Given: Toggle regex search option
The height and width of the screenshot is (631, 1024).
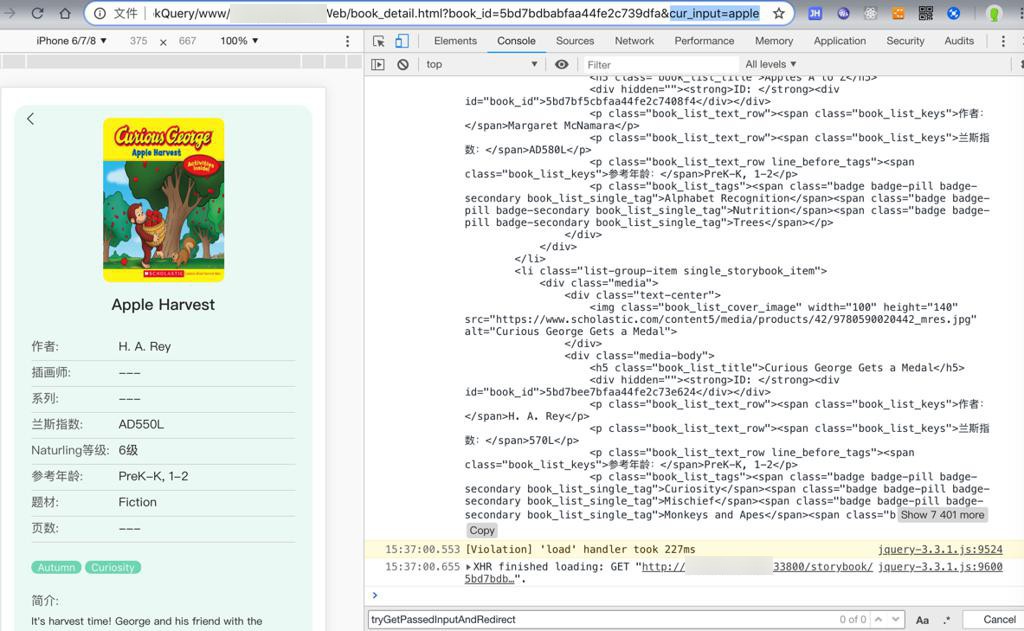Looking at the screenshot, I should click(947, 620).
